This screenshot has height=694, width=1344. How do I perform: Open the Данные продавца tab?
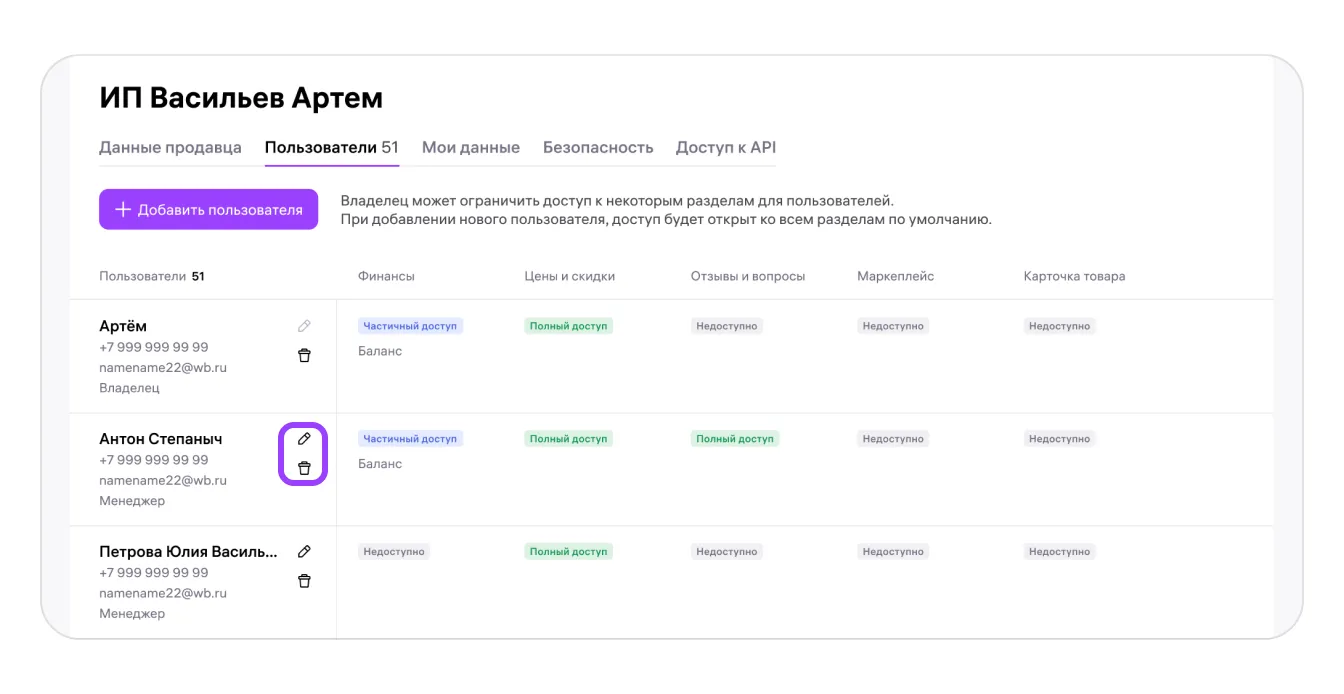pos(170,148)
